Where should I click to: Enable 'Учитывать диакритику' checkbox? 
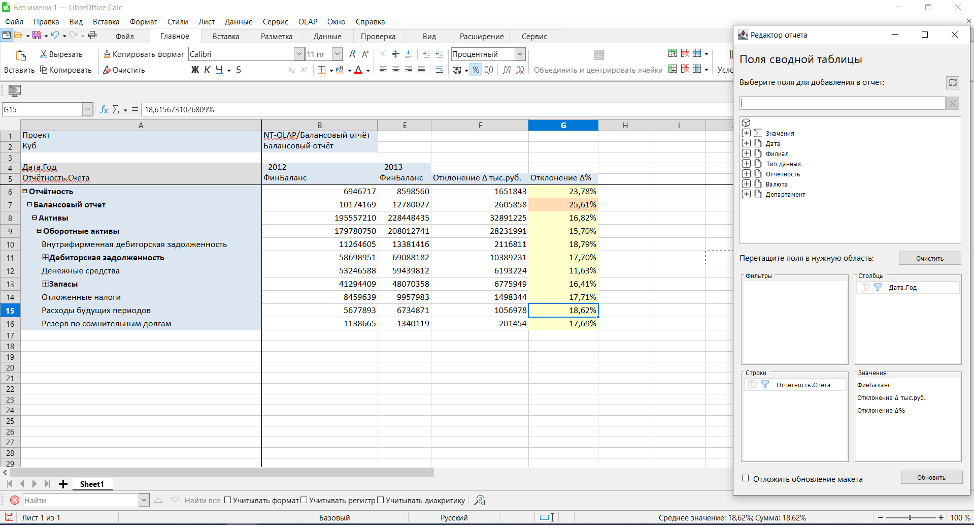pyautogui.click(x=381, y=500)
